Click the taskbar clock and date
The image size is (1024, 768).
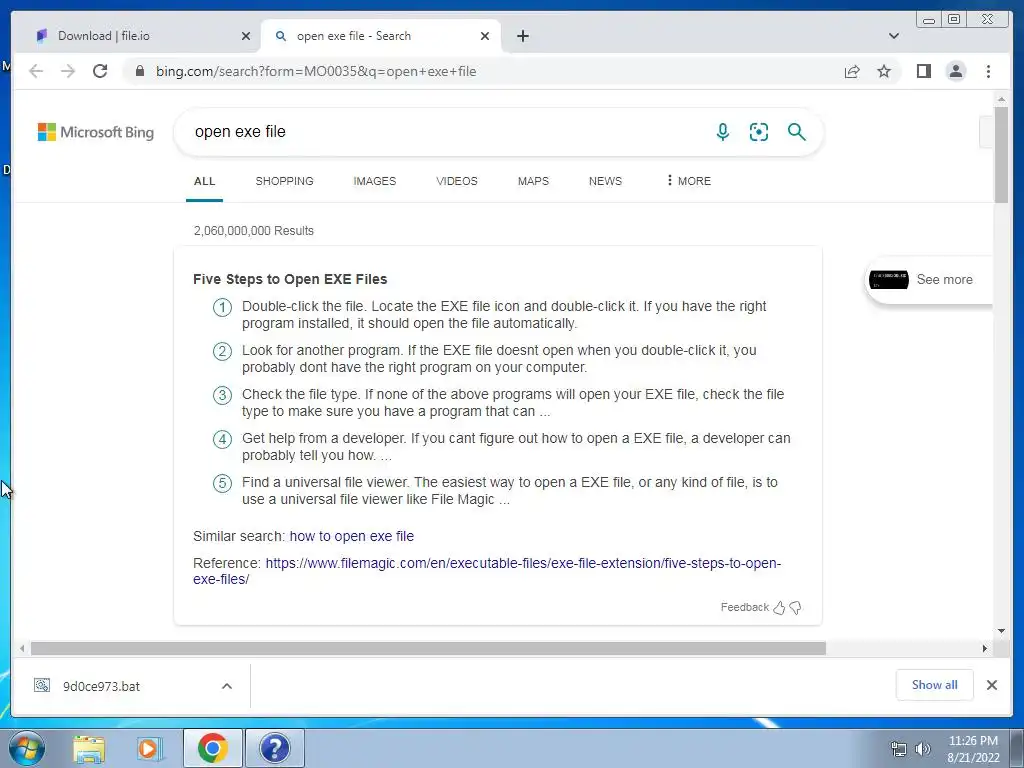973,749
